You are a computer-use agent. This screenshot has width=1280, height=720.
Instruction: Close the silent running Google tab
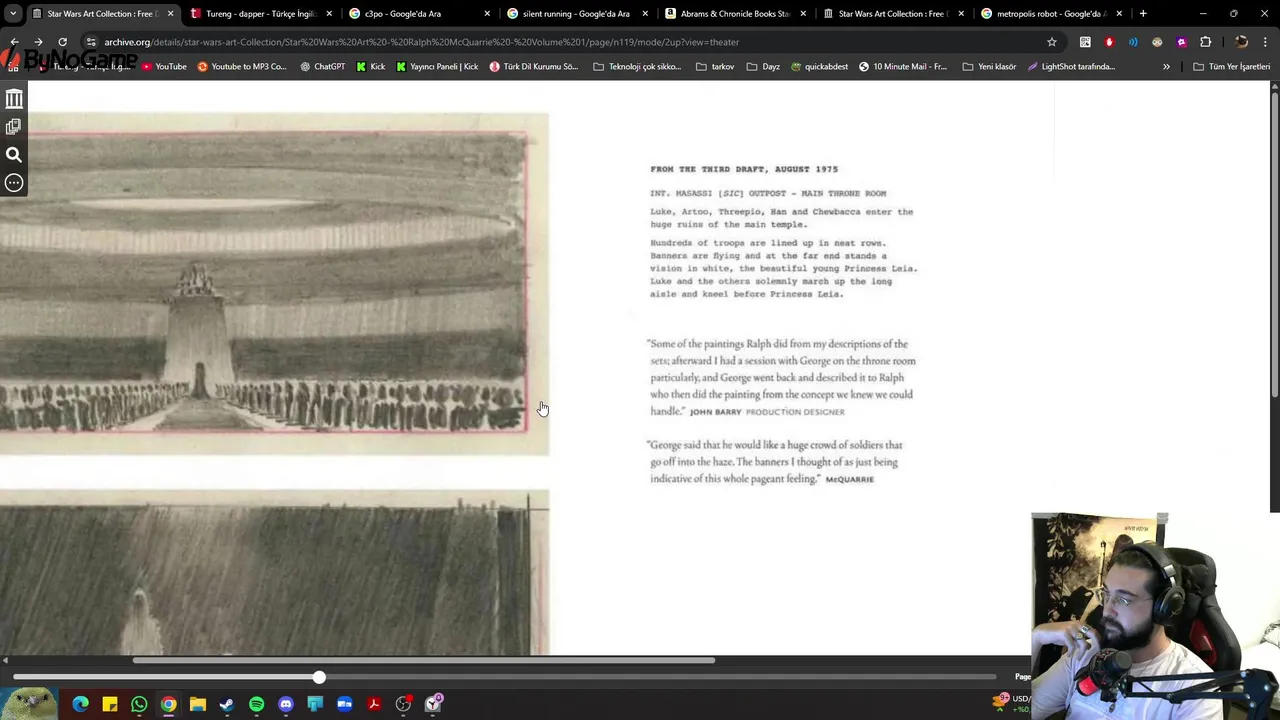(645, 14)
